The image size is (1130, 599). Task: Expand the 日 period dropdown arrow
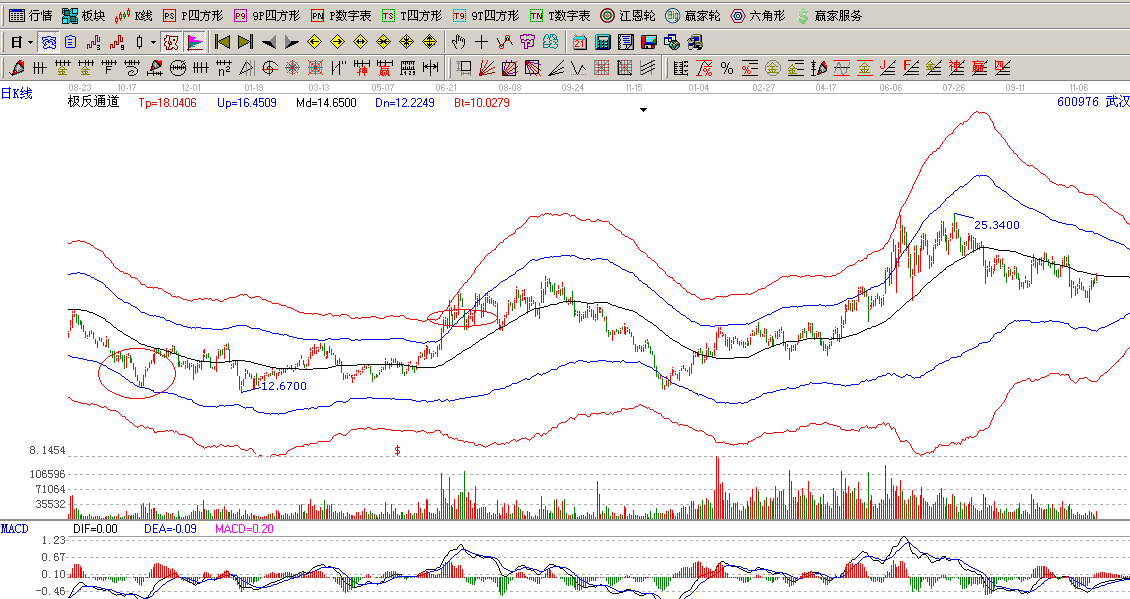[x=31, y=43]
